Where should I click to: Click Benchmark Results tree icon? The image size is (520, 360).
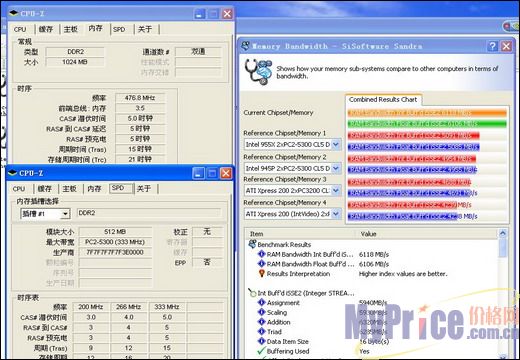pos(252,244)
